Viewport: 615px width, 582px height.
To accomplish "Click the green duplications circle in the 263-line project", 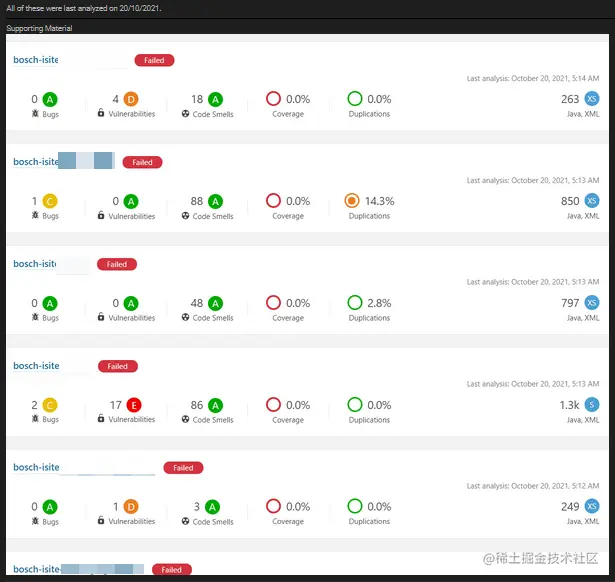I will pos(355,98).
